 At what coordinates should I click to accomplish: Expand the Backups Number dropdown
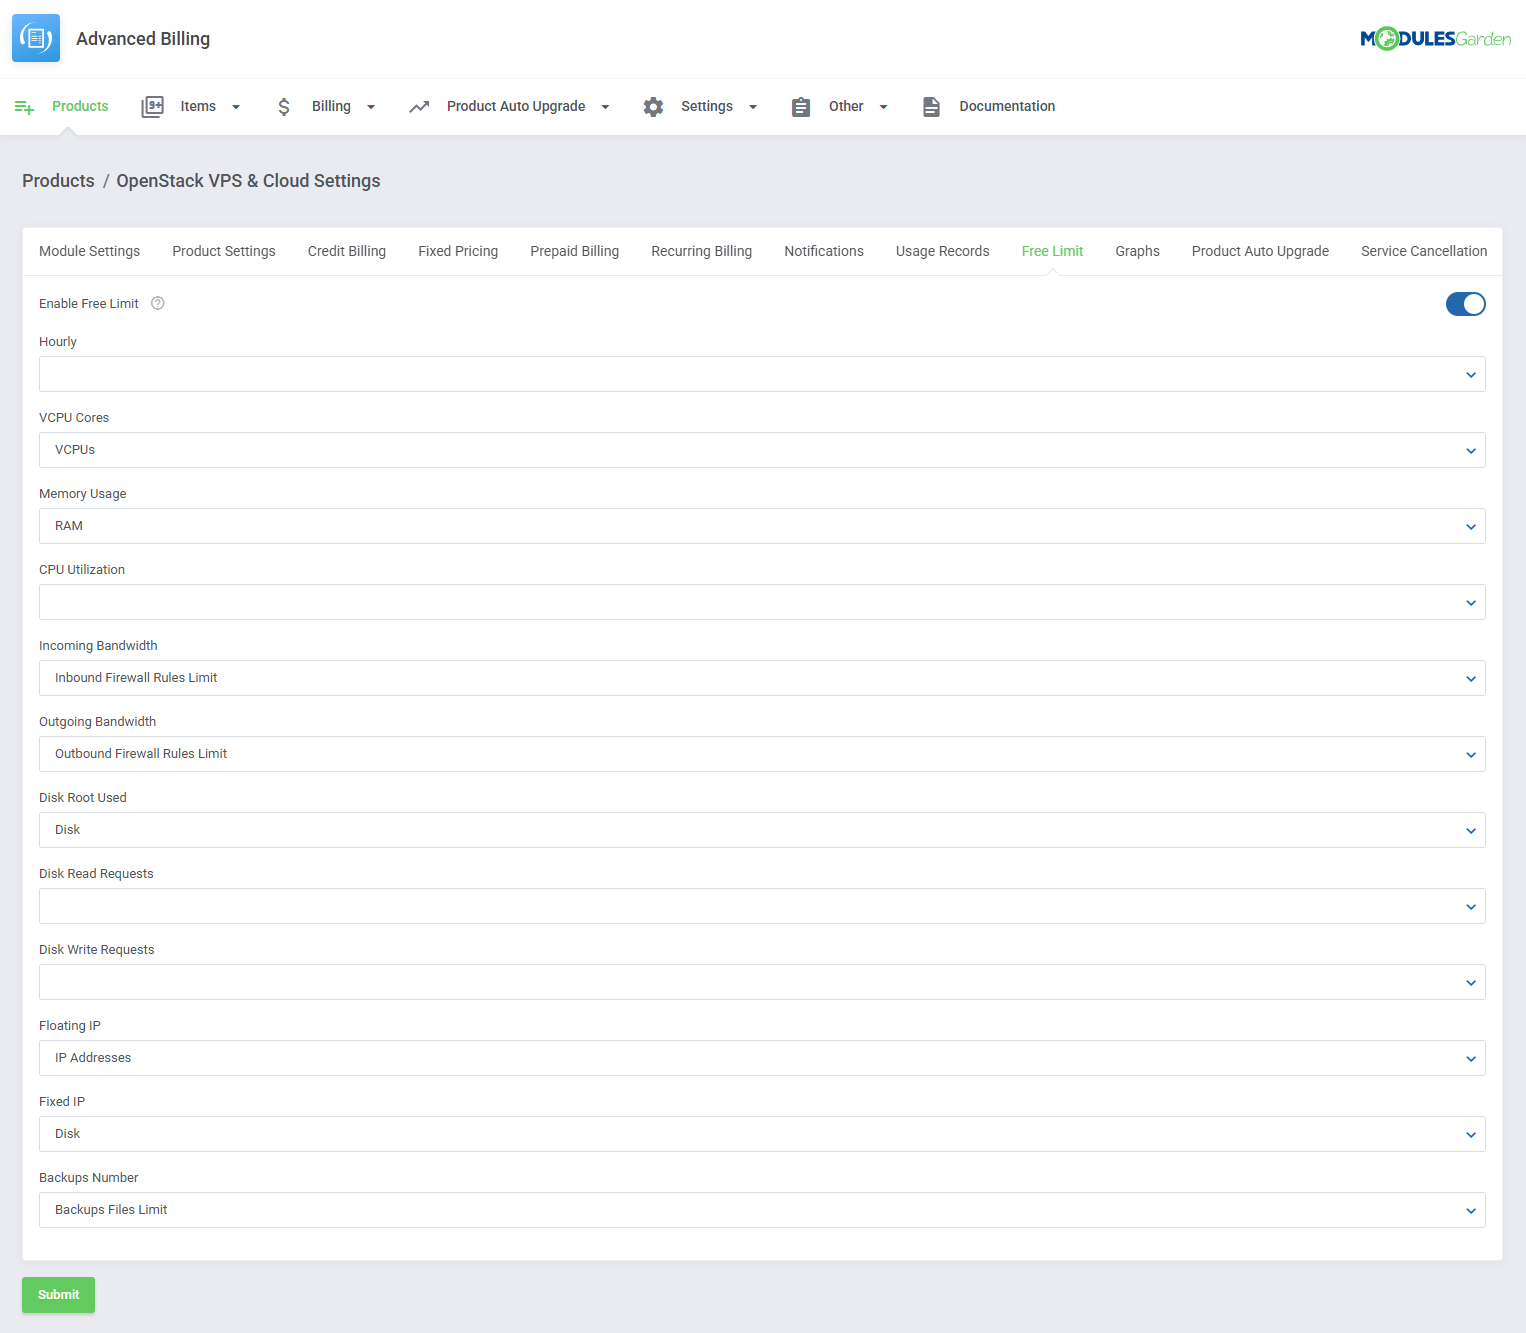pyautogui.click(x=1470, y=1210)
